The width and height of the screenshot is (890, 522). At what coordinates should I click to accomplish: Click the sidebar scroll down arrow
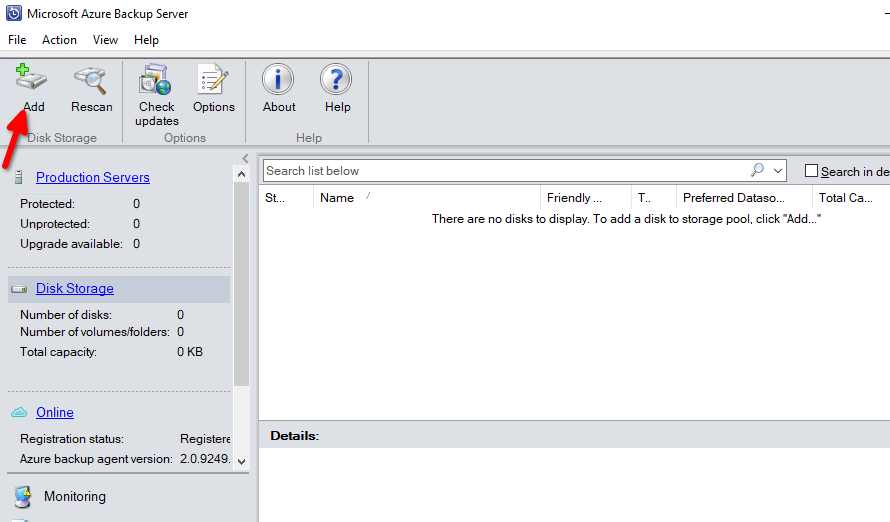pos(241,462)
